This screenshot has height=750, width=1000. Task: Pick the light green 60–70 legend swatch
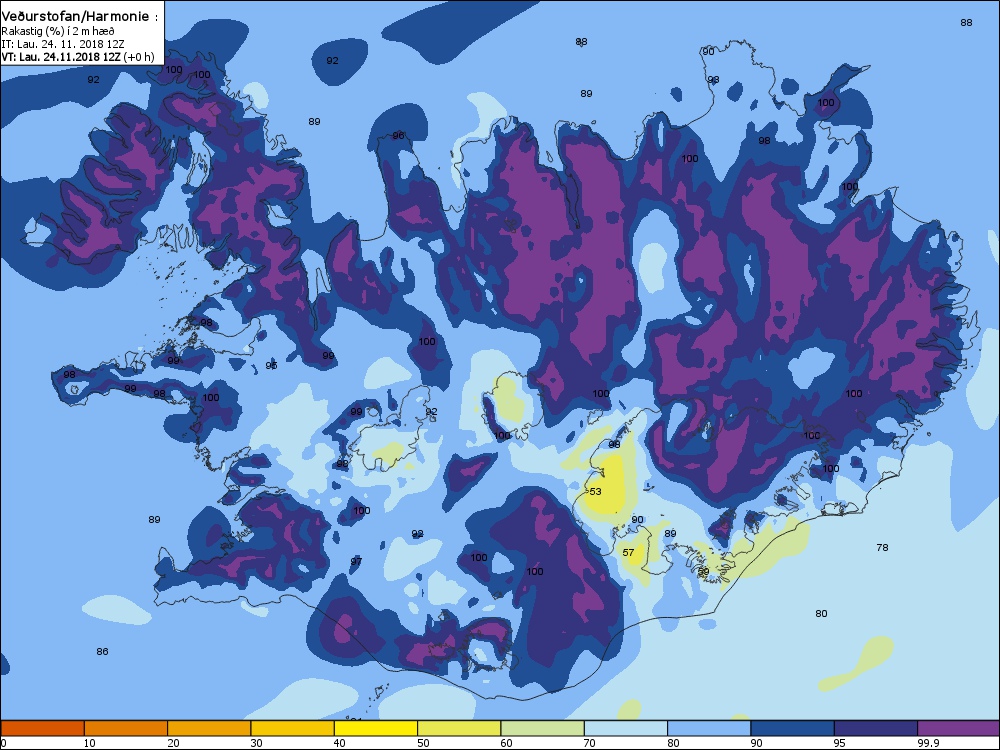543,728
